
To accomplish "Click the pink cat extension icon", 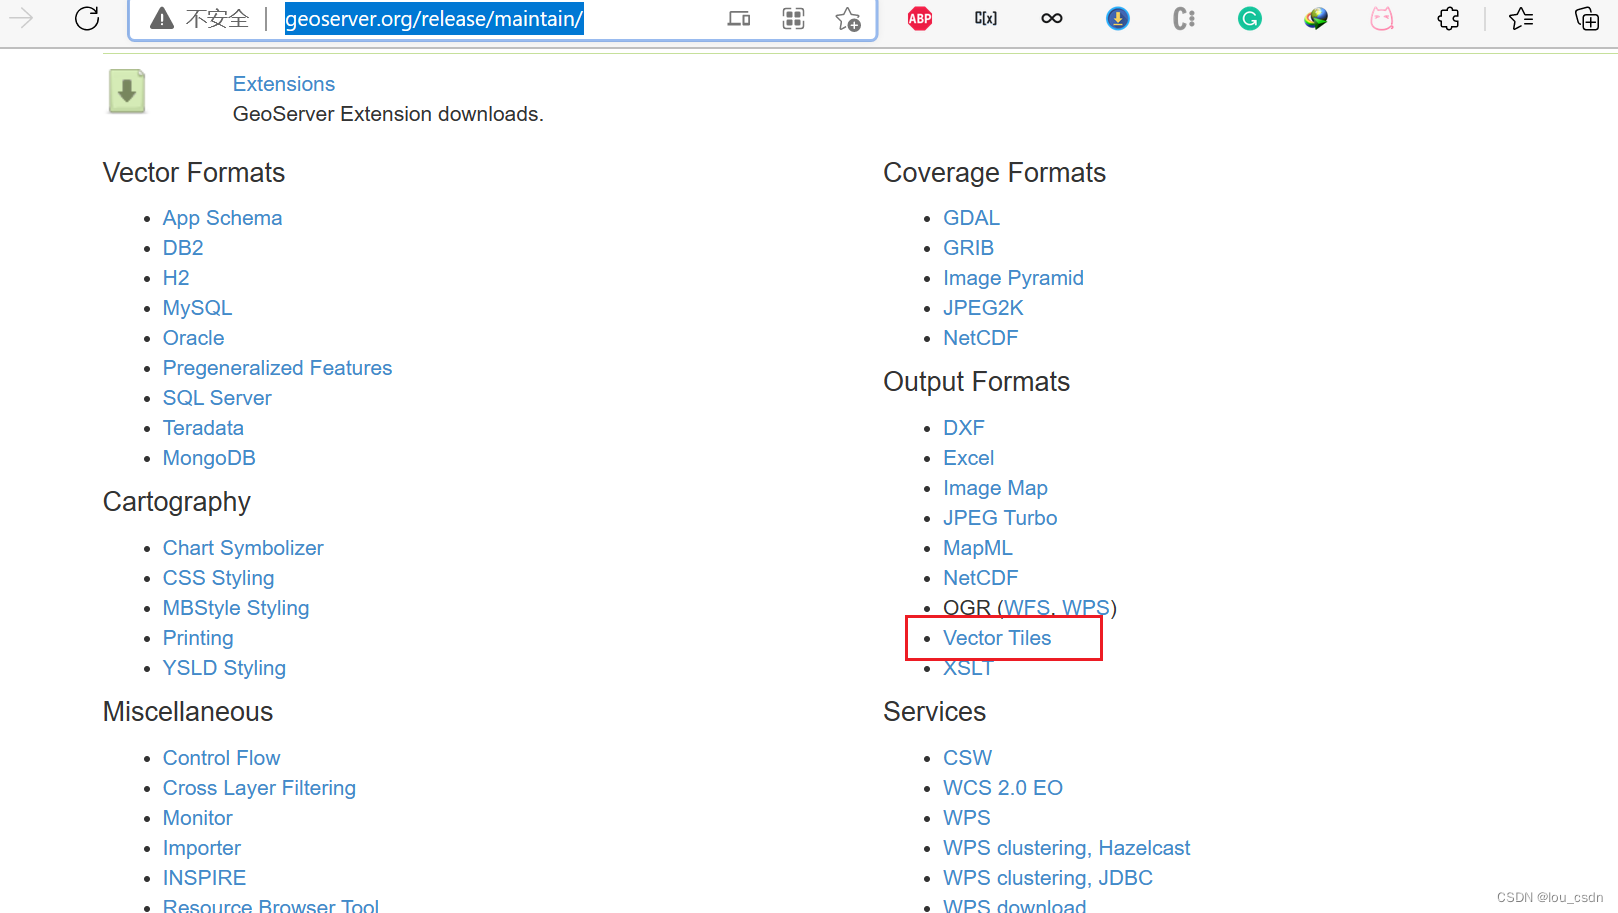I will coord(1382,18).
